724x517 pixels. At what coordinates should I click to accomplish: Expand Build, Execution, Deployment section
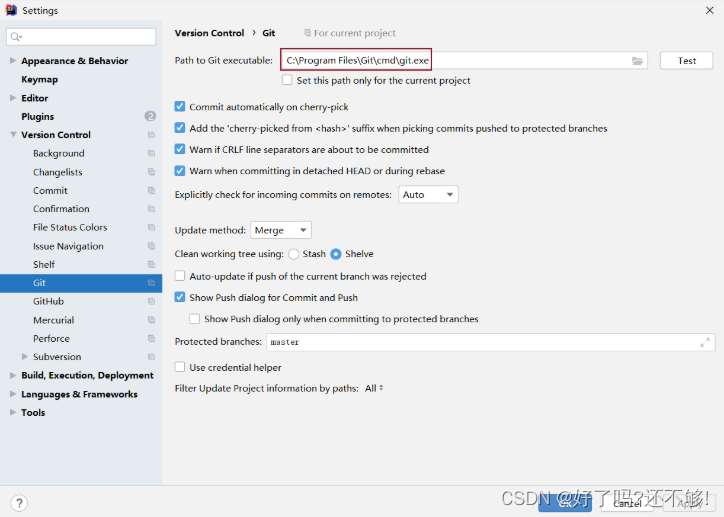pos(13,375)
